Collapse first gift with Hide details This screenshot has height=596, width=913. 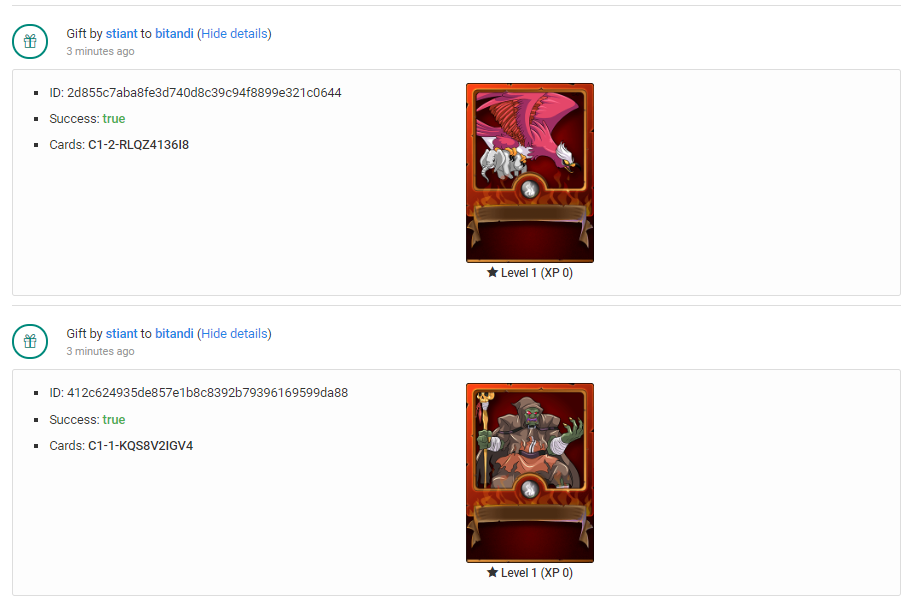(x=234, y=34)
